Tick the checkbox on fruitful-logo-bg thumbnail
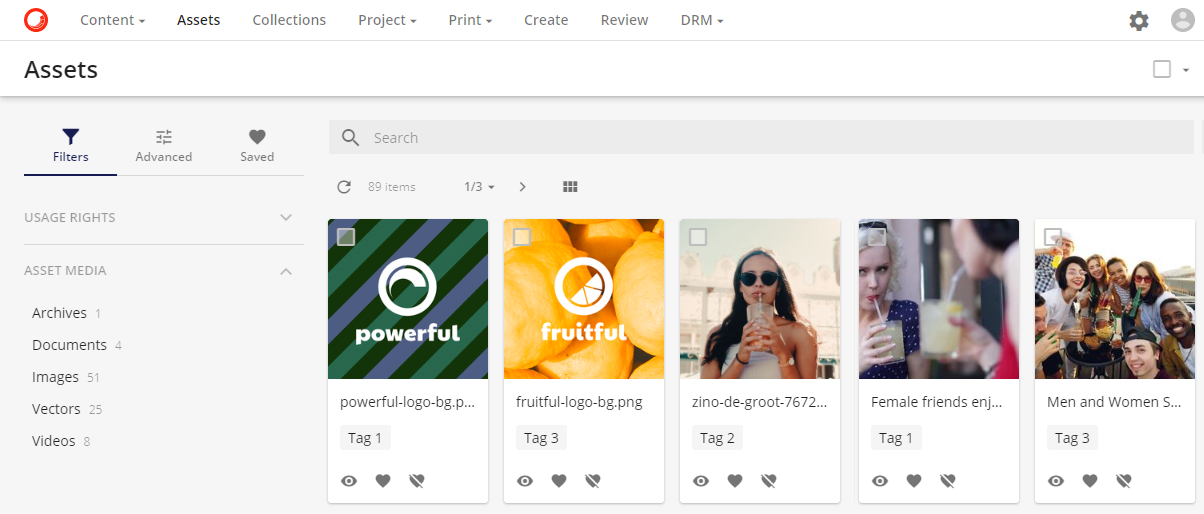Image resolution: width=1204 pixels, height=514 pixels. tap(522, 237)
